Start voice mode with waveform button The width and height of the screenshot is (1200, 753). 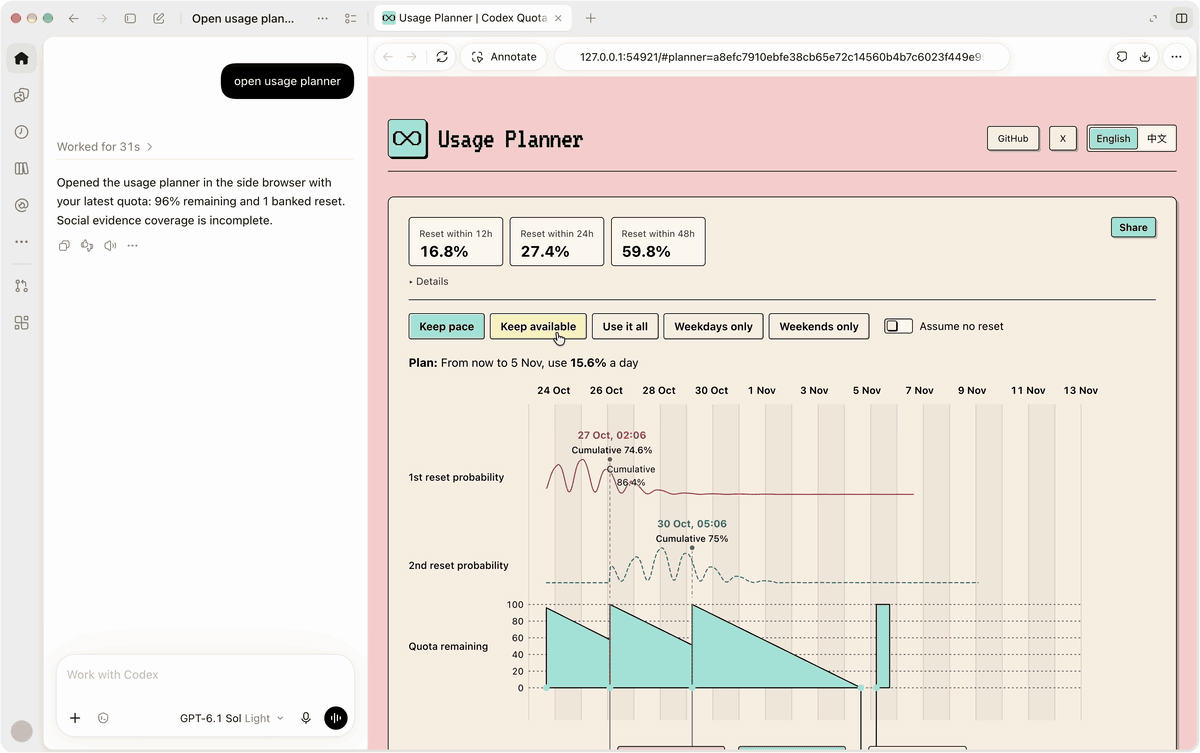336,718
